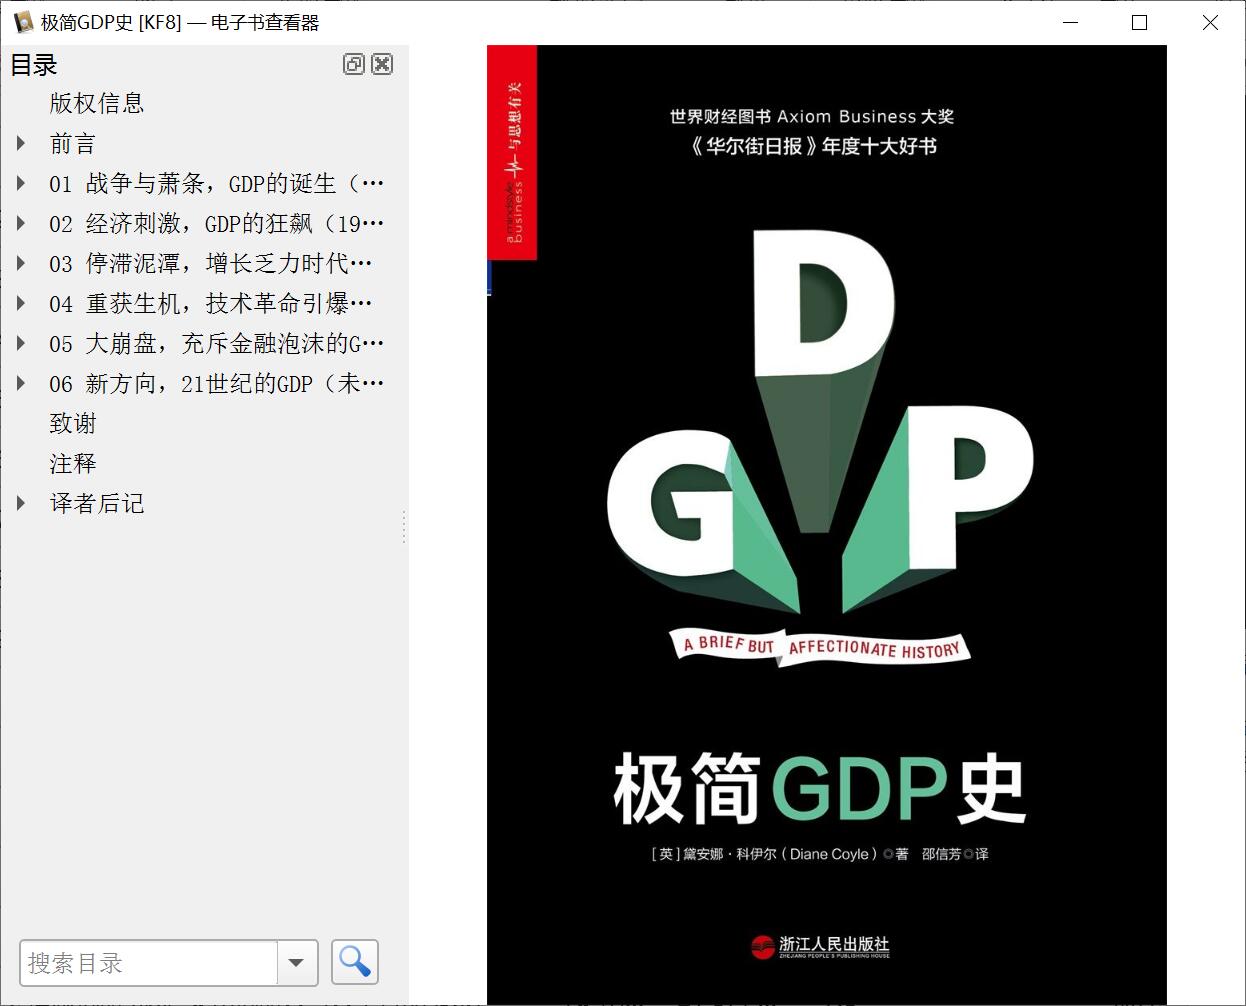Go to 前言 section
This screenshot has width=1246, height=1006.
[73, 143]
